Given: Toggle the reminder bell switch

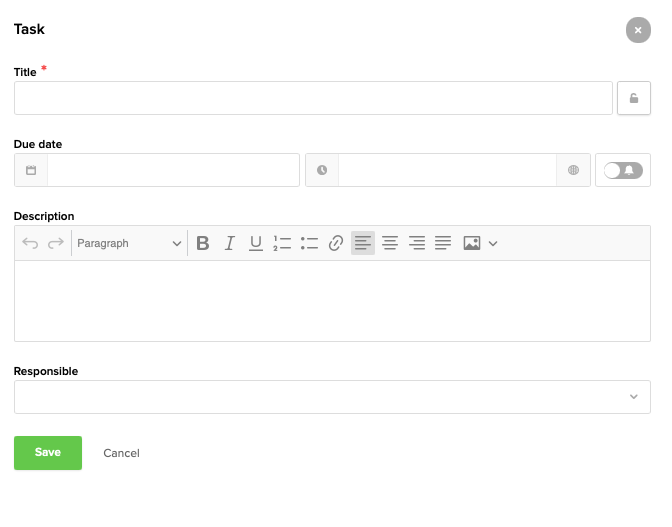Looking at the screenshot, I should (623, 170).
